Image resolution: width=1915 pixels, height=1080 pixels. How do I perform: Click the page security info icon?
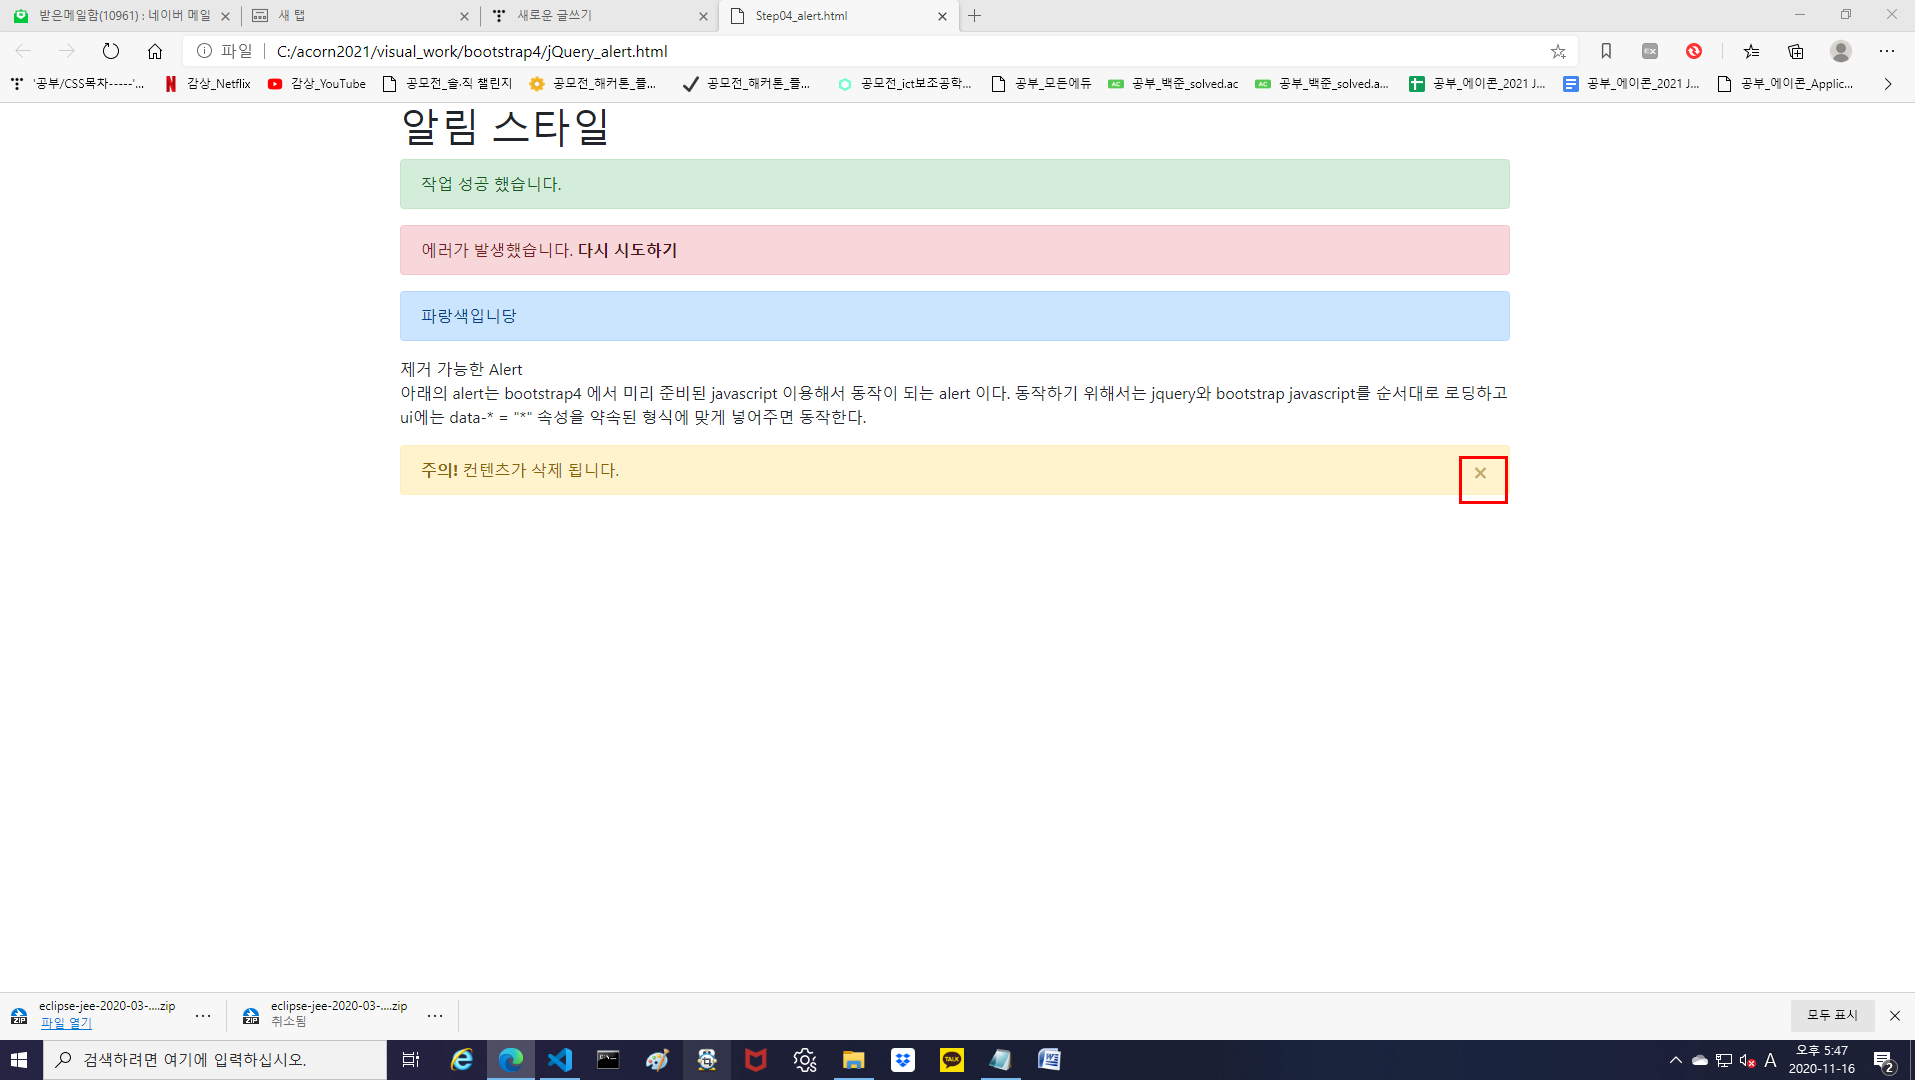point(204,51)
